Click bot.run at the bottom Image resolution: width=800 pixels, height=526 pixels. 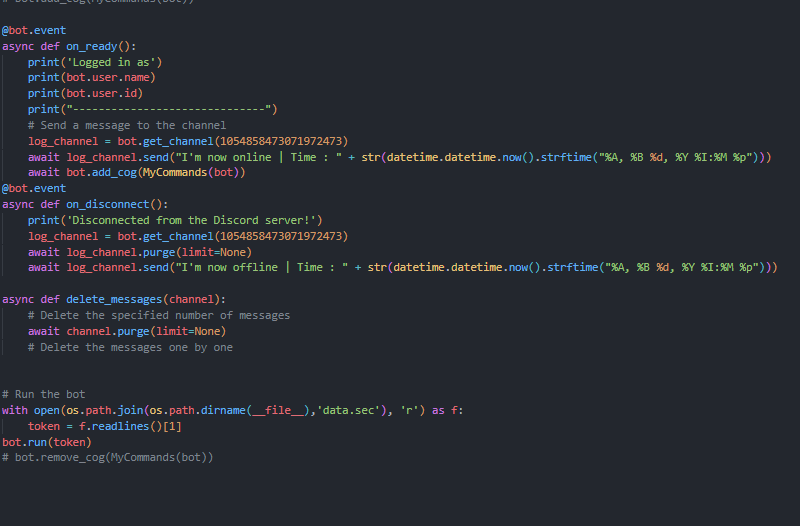point(24,442)
